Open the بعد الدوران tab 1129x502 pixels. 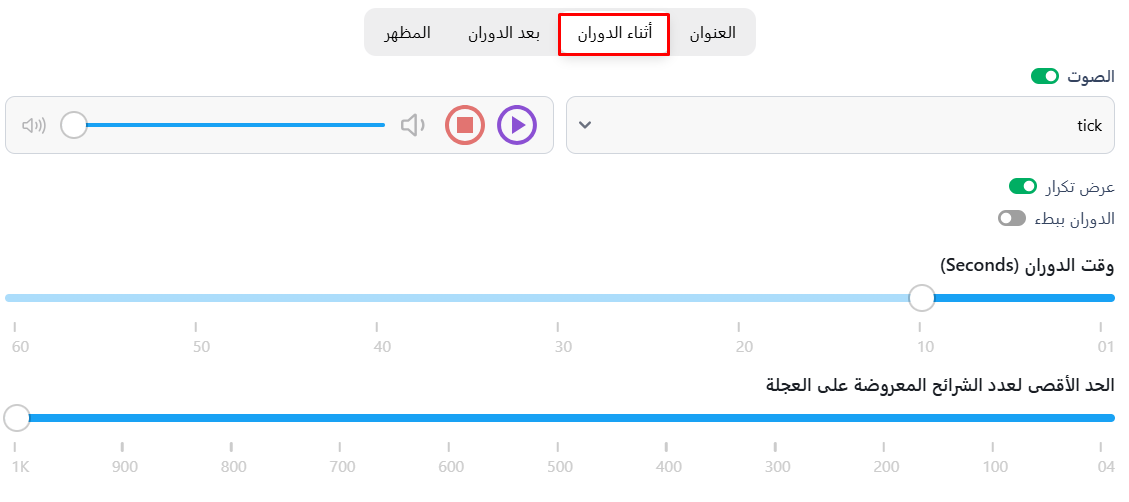[504, 33]
